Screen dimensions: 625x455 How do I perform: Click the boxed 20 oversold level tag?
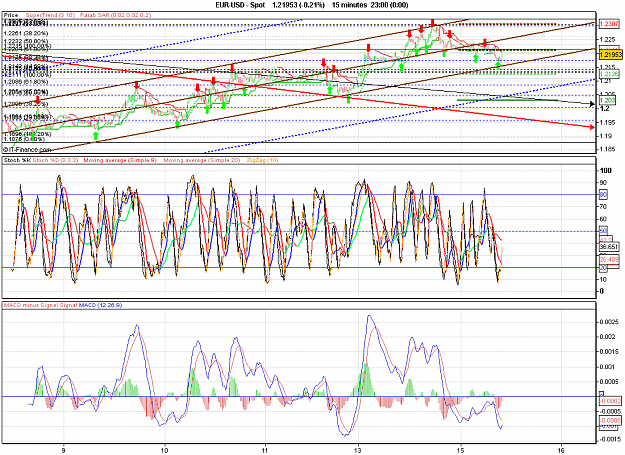pyautogui.click(x=603, y=268)
